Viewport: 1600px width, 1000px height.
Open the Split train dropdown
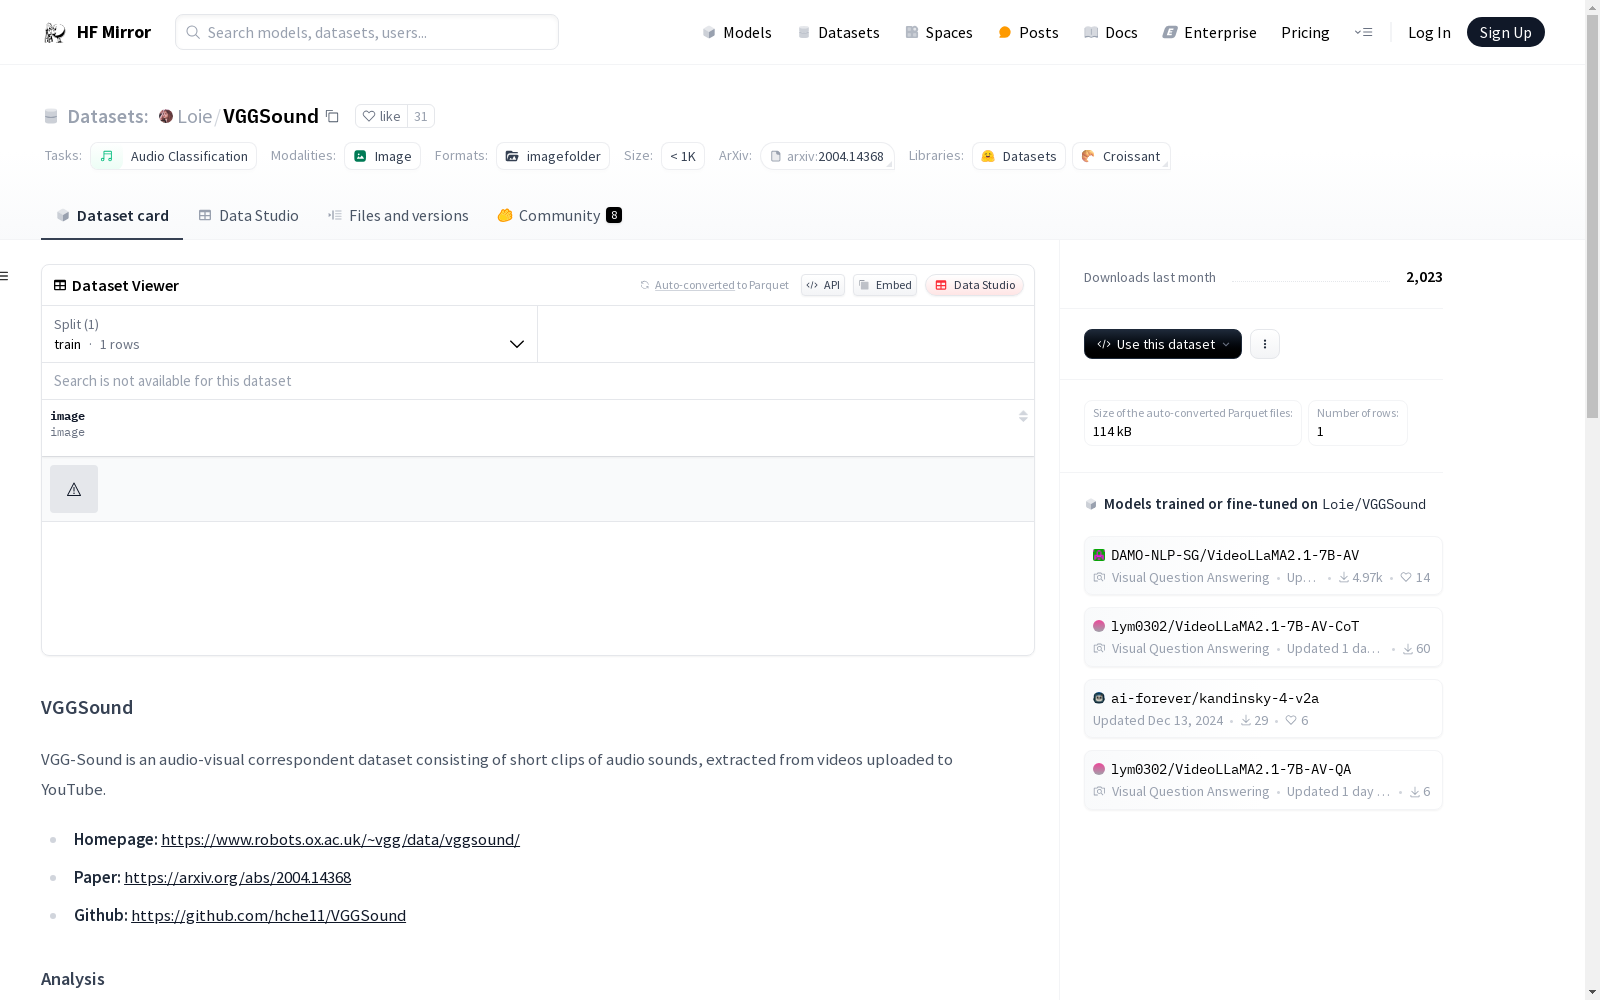coord(290,334)
